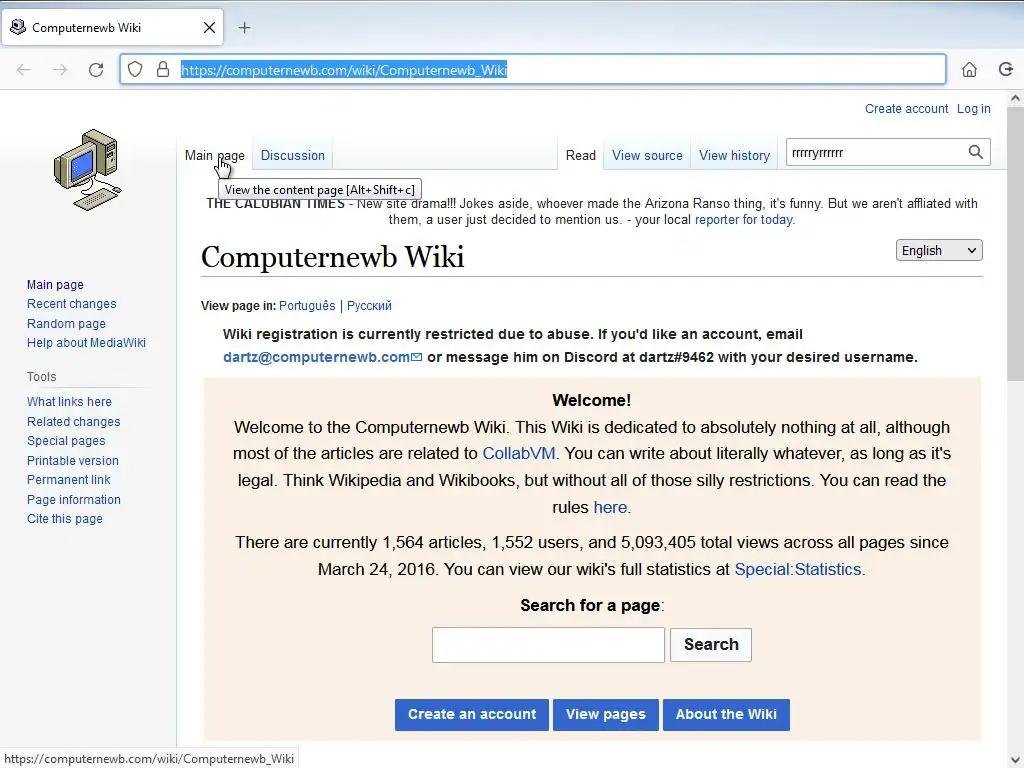This screenshot has width=1024, height=768.
Task: Open Special:Statistics link
Action: click(x=798, y=569)
